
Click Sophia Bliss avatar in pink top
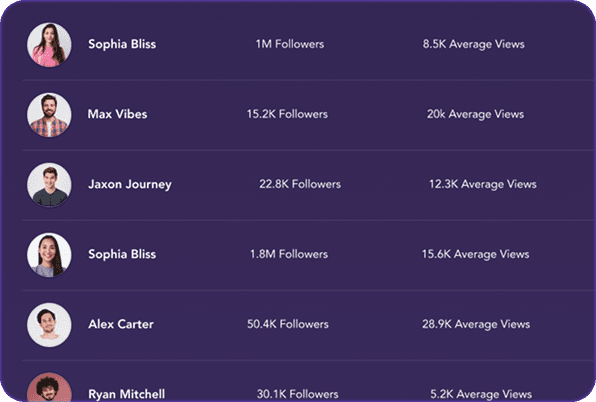pos(49,44)
